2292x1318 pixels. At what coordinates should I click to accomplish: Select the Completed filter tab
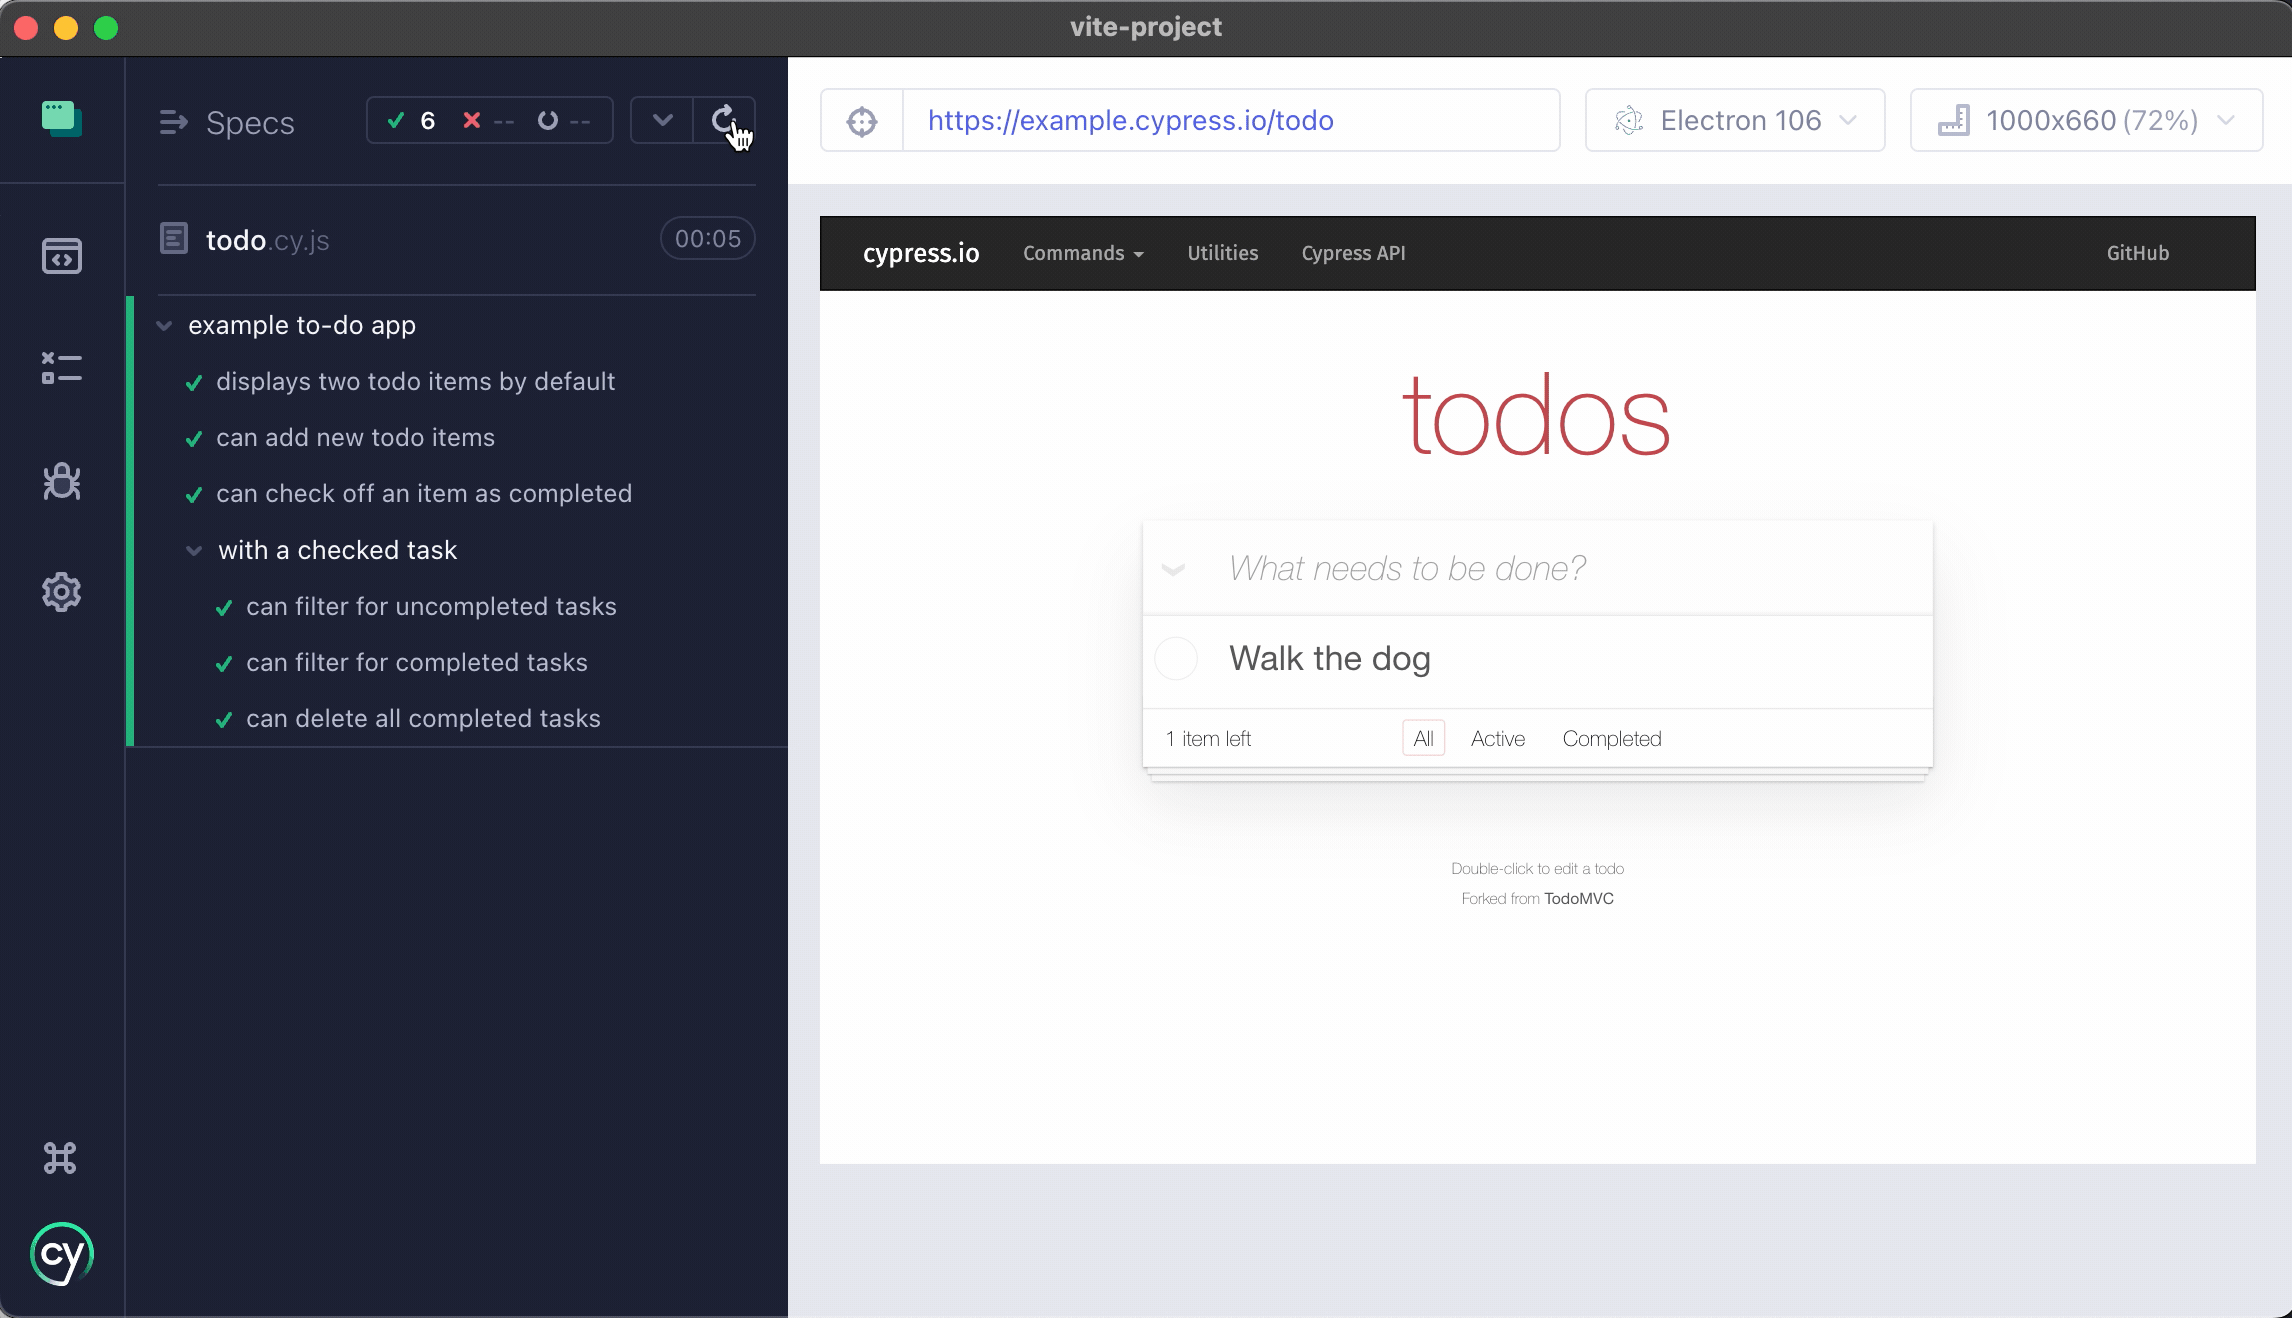1611,739
